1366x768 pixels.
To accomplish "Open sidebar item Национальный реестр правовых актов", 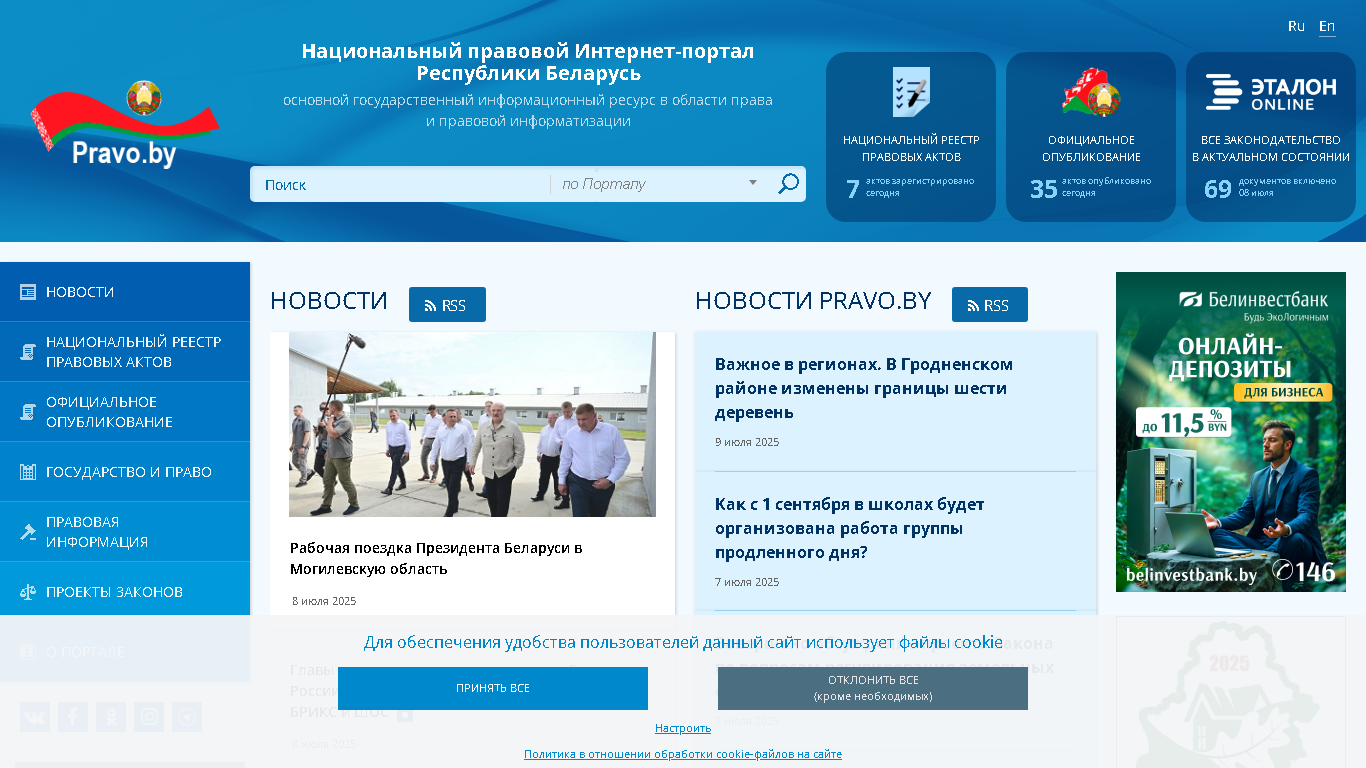I will 125,352.
